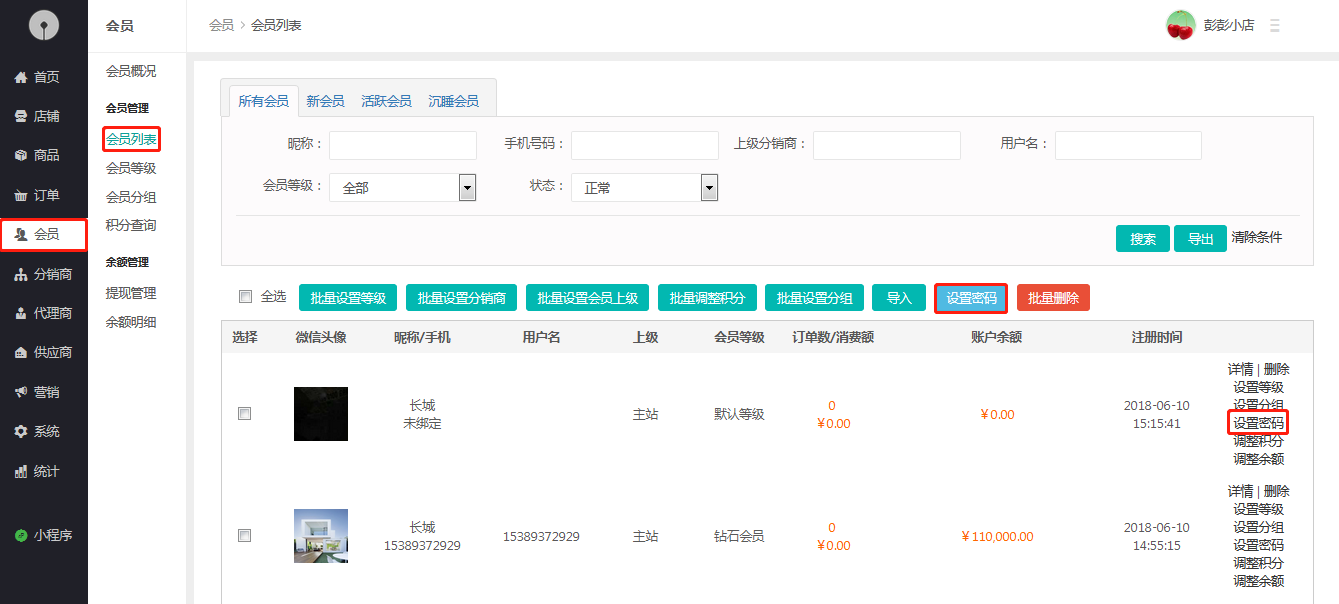
Task: Switch to the 新会员 tab
Action: 325,101
